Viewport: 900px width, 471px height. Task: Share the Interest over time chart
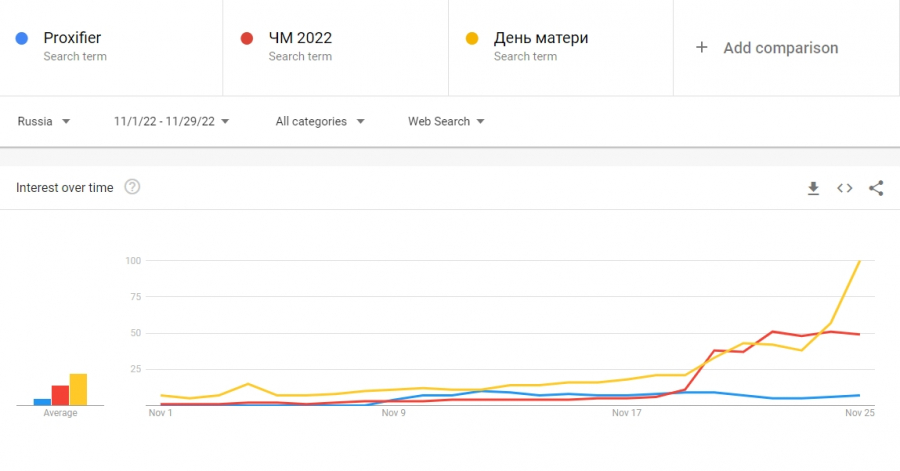coord(876,188)
